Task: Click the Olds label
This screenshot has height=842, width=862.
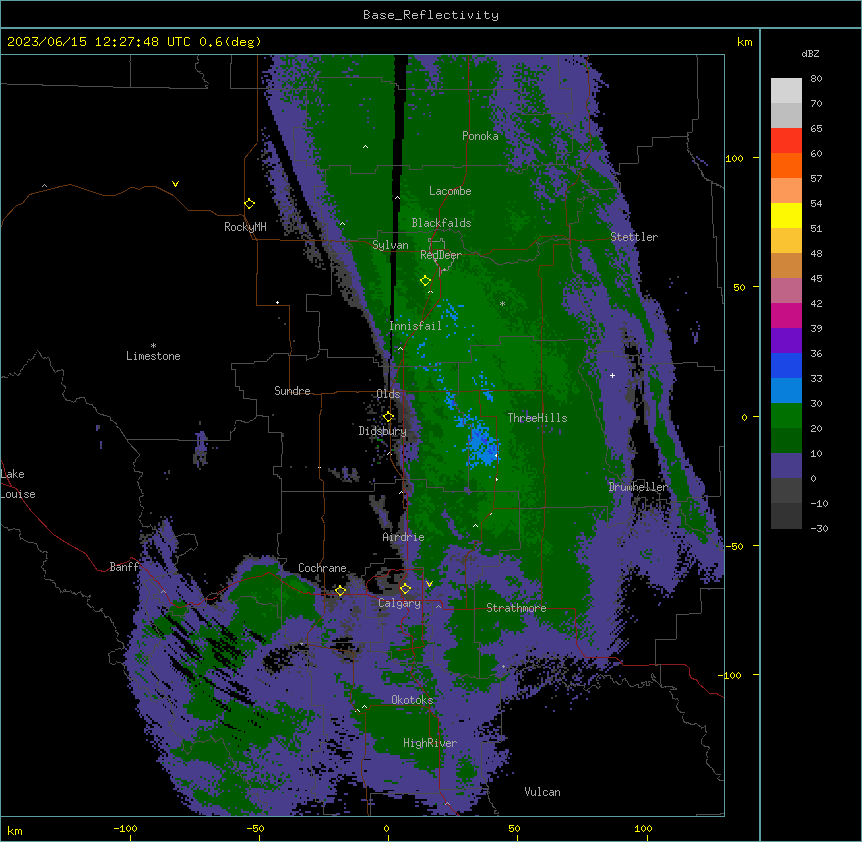Action: [388, 394]
